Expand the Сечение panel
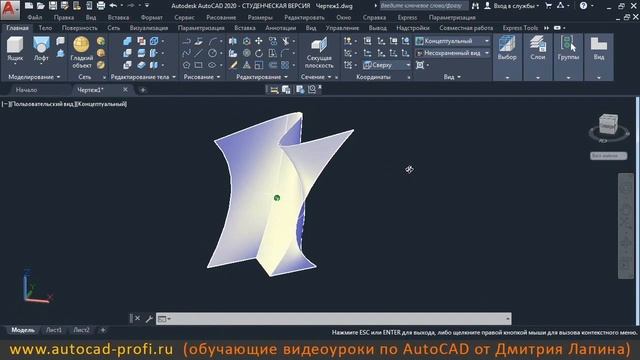The height and width of the screenshot is (360, 640). pyautogui.click(x=316, y=77)
